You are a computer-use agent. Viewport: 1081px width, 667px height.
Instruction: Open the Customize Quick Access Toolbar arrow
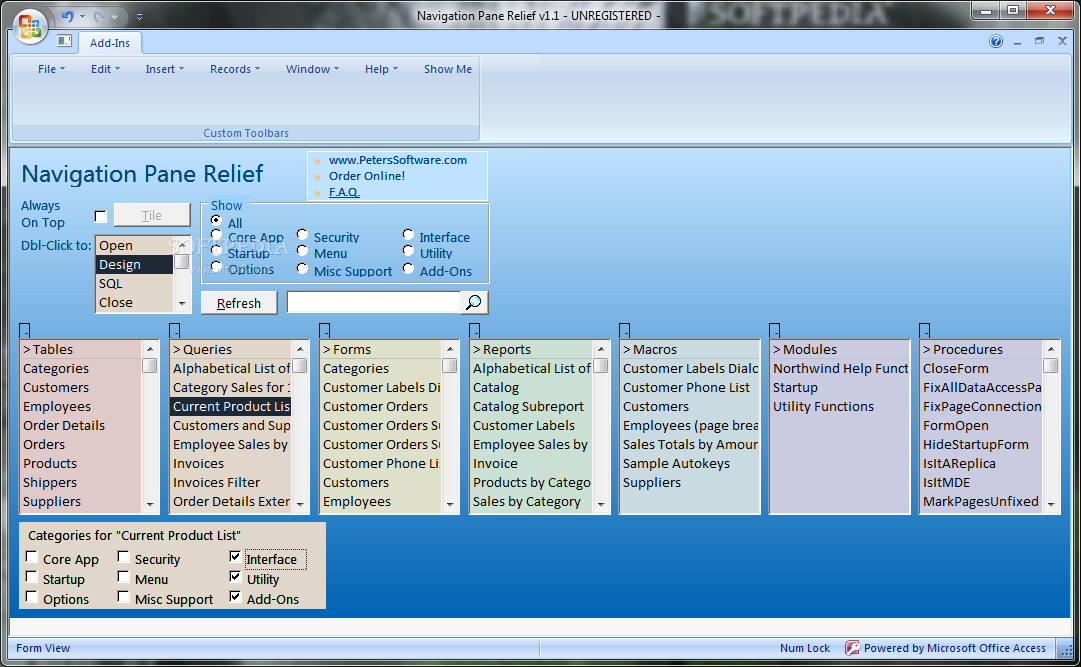coord(139,17)
